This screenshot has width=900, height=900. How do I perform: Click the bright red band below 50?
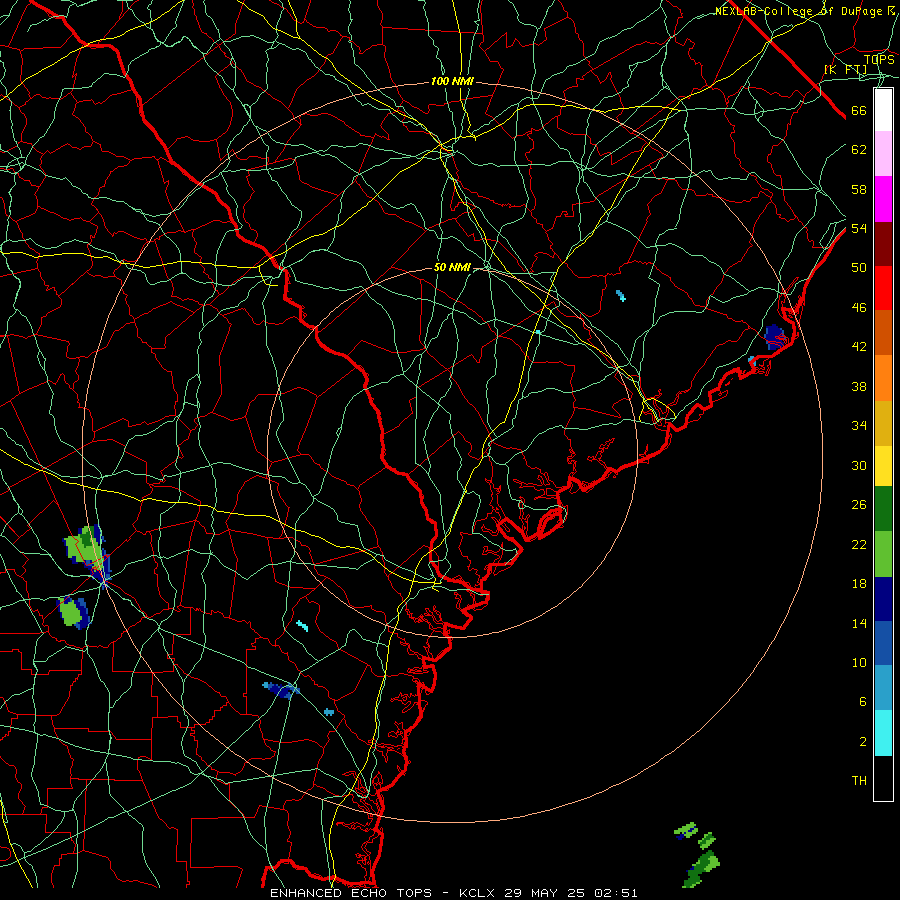[x=883, y=288]
